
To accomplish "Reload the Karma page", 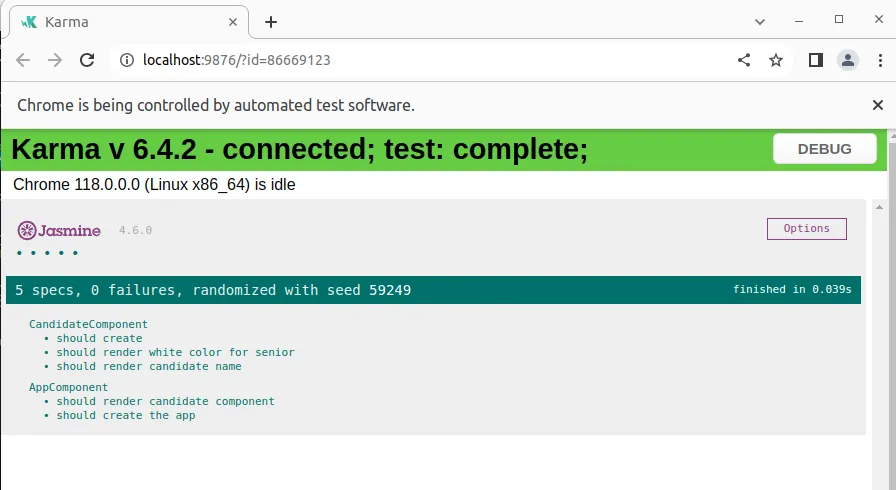I will pyautogui.click(x=87, y=60).
